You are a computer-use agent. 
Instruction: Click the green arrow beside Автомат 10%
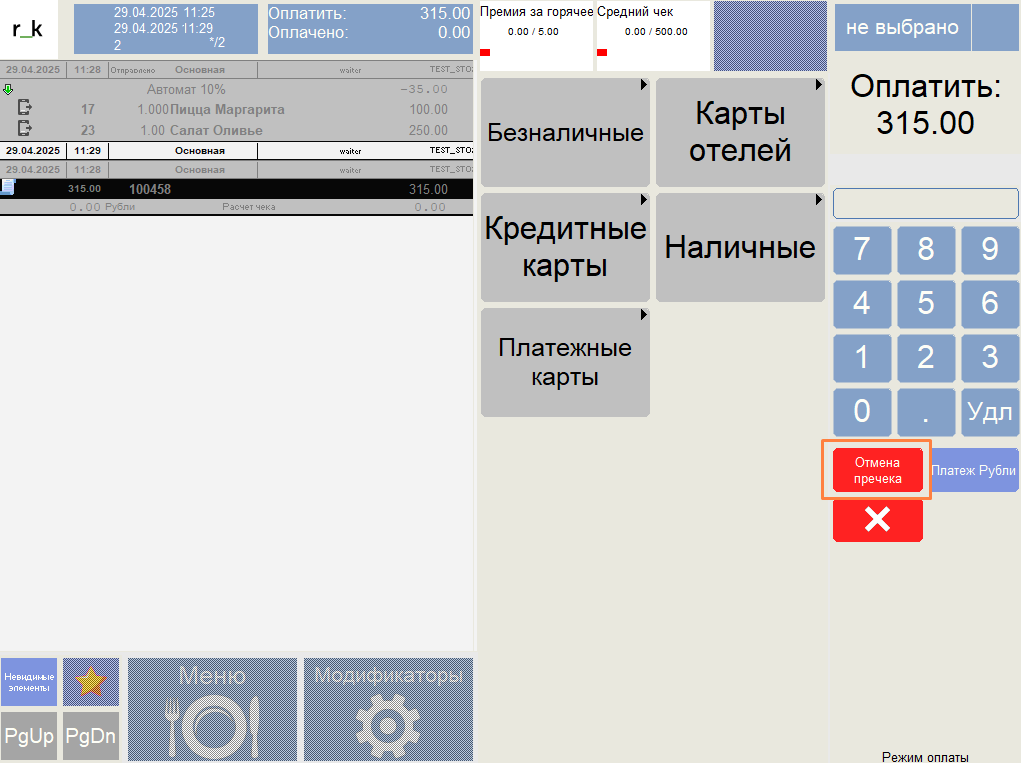pyautogui.click(x=8, y=89)
